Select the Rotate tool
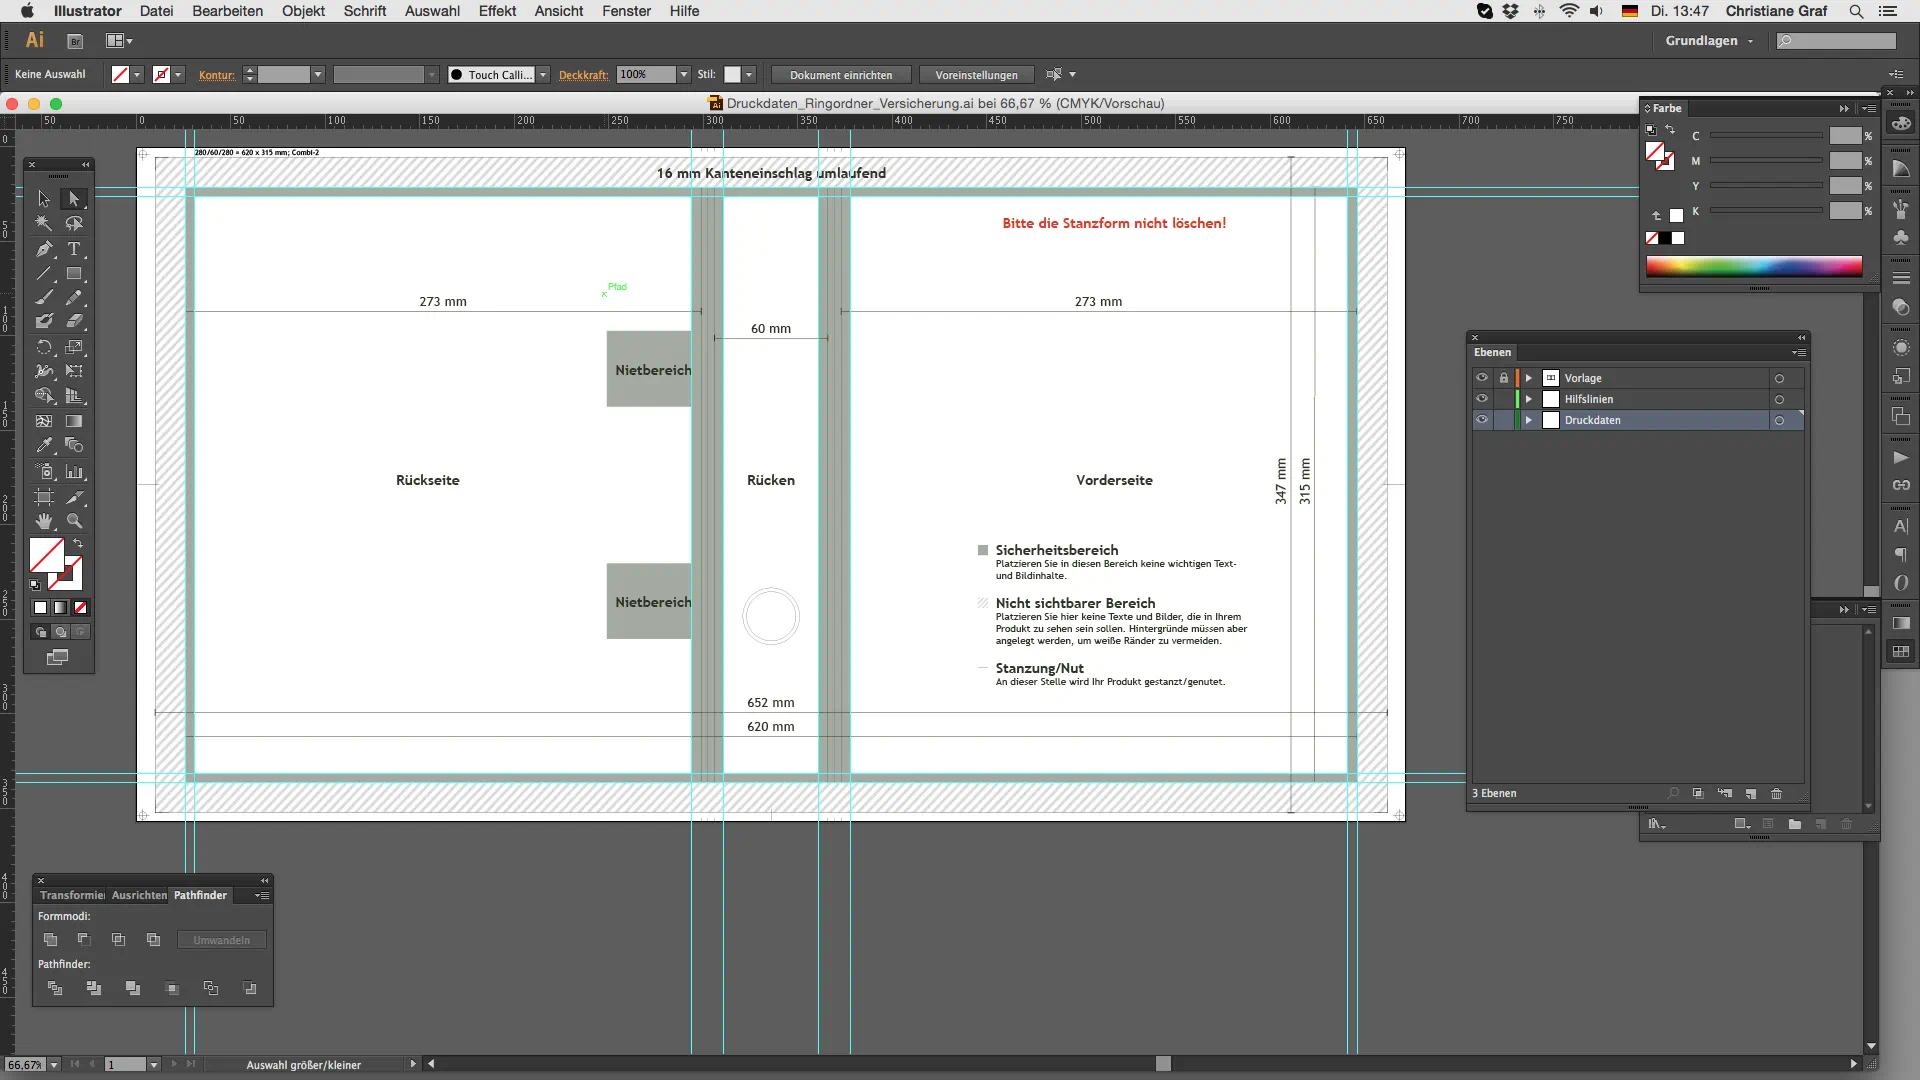The image size is (1920, 1080). tap(44, 347)
